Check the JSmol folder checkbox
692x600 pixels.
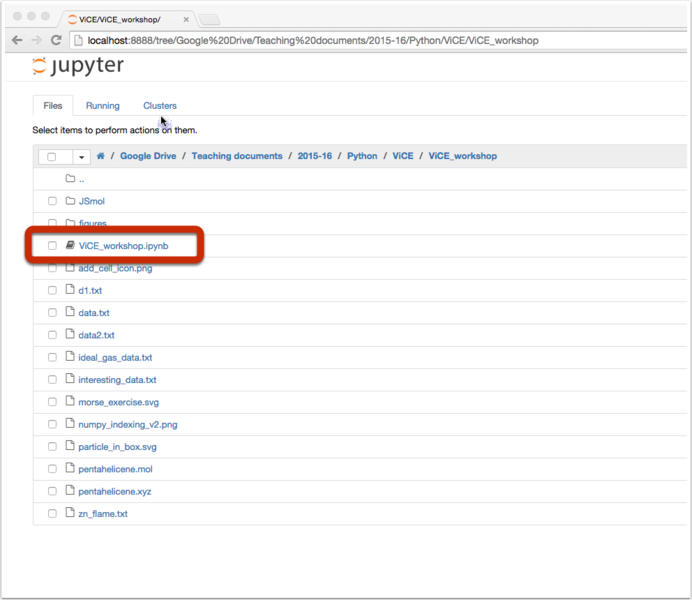click(52, 201)
